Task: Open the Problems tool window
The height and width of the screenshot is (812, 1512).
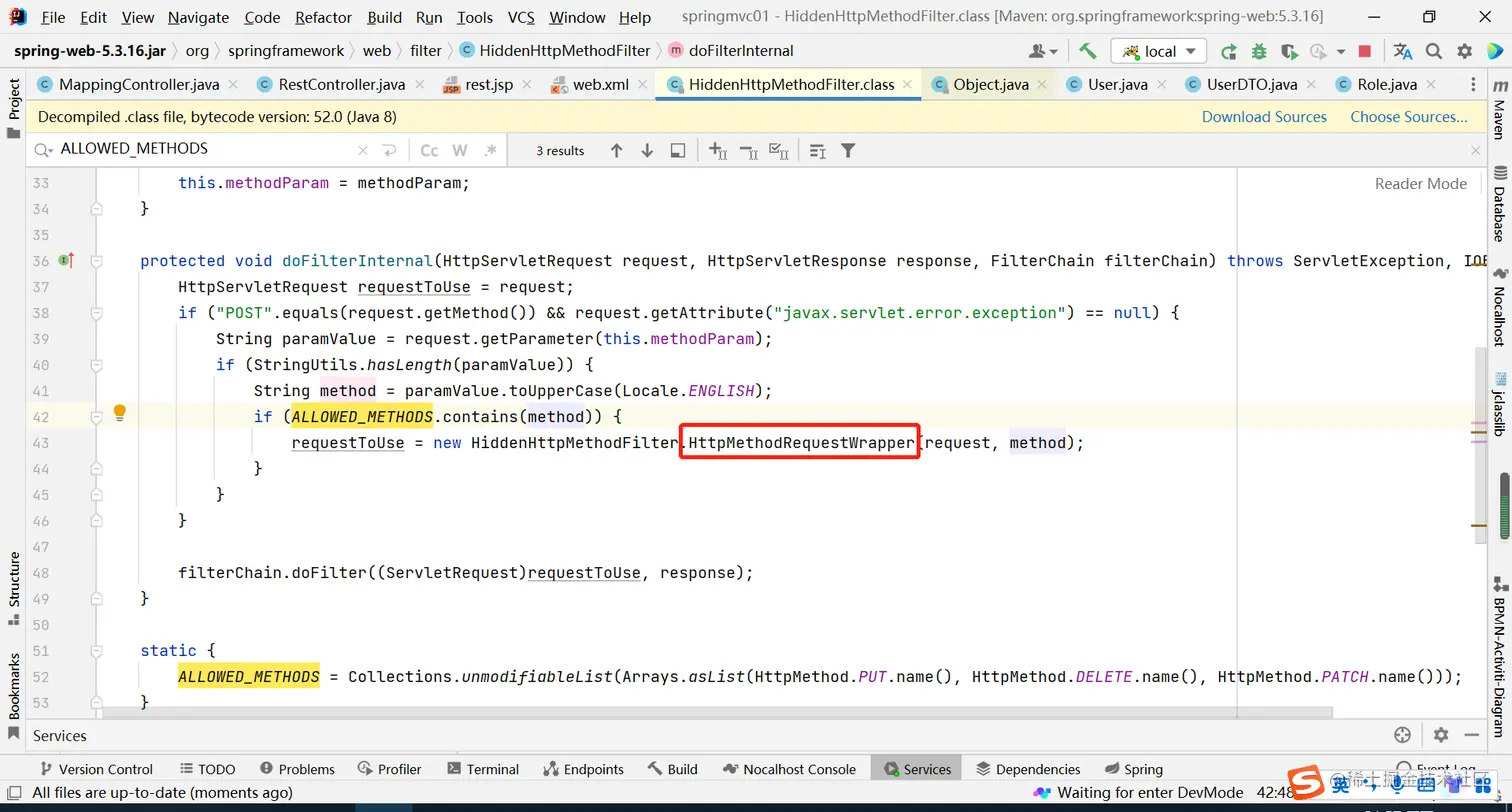Action: 297,769
